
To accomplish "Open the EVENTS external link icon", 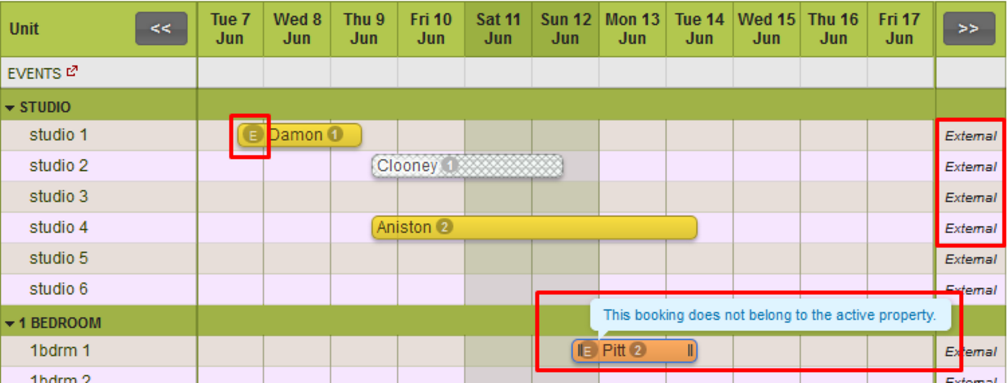I will pos(71,72).
